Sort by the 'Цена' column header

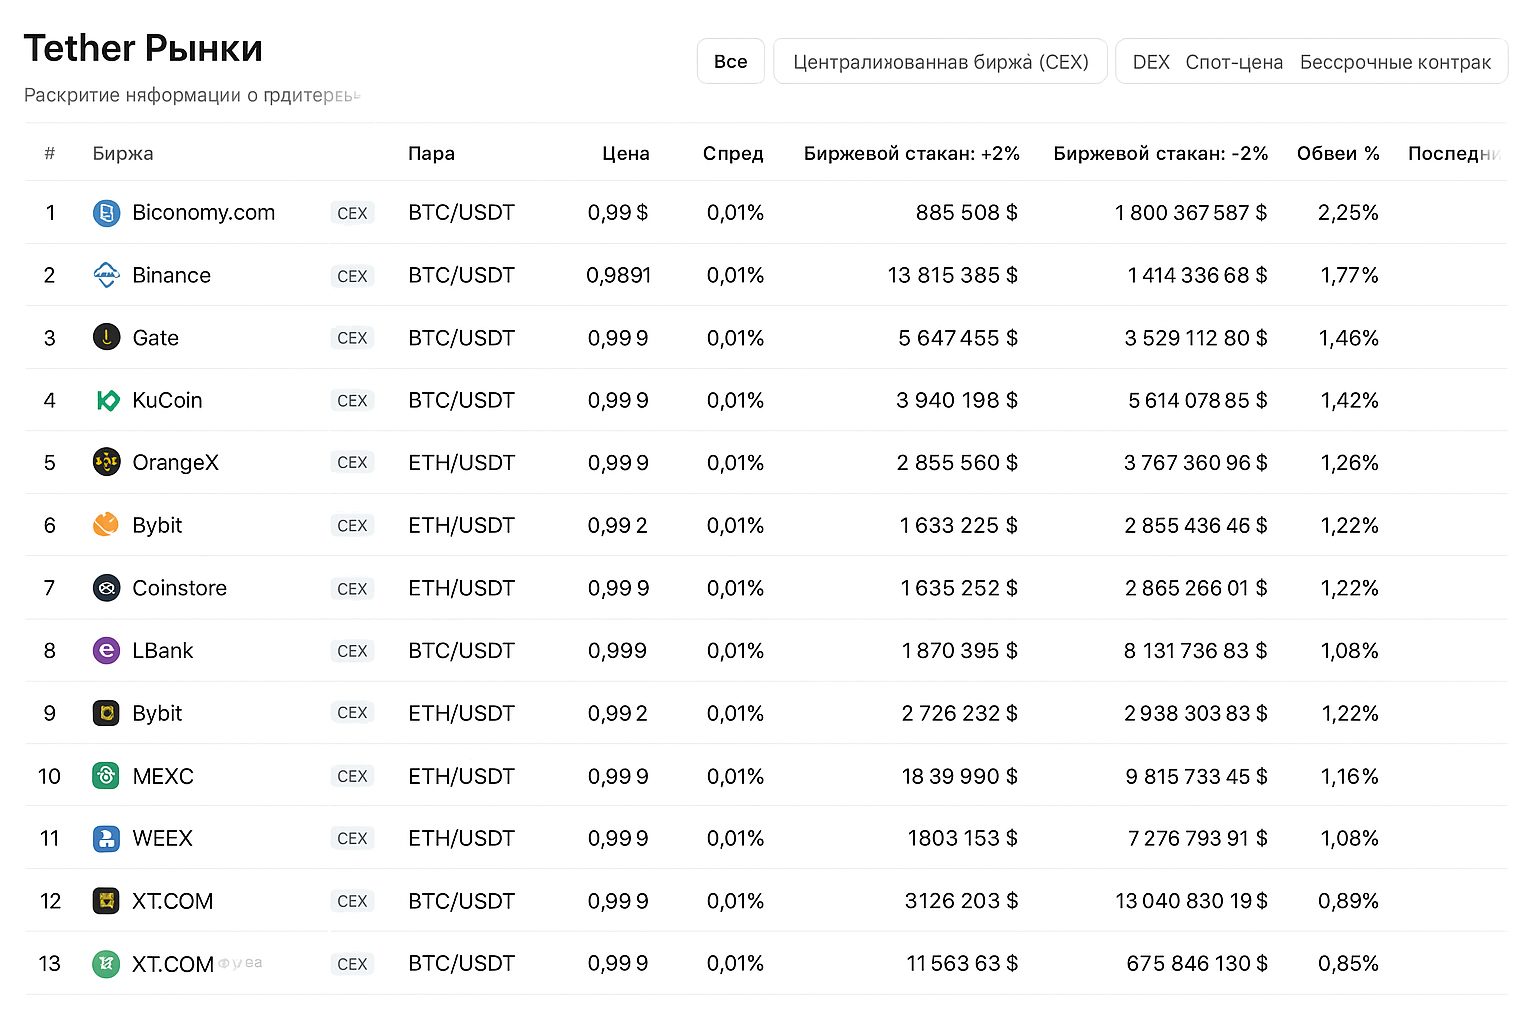pyautogui.click(x=625, y=154)
